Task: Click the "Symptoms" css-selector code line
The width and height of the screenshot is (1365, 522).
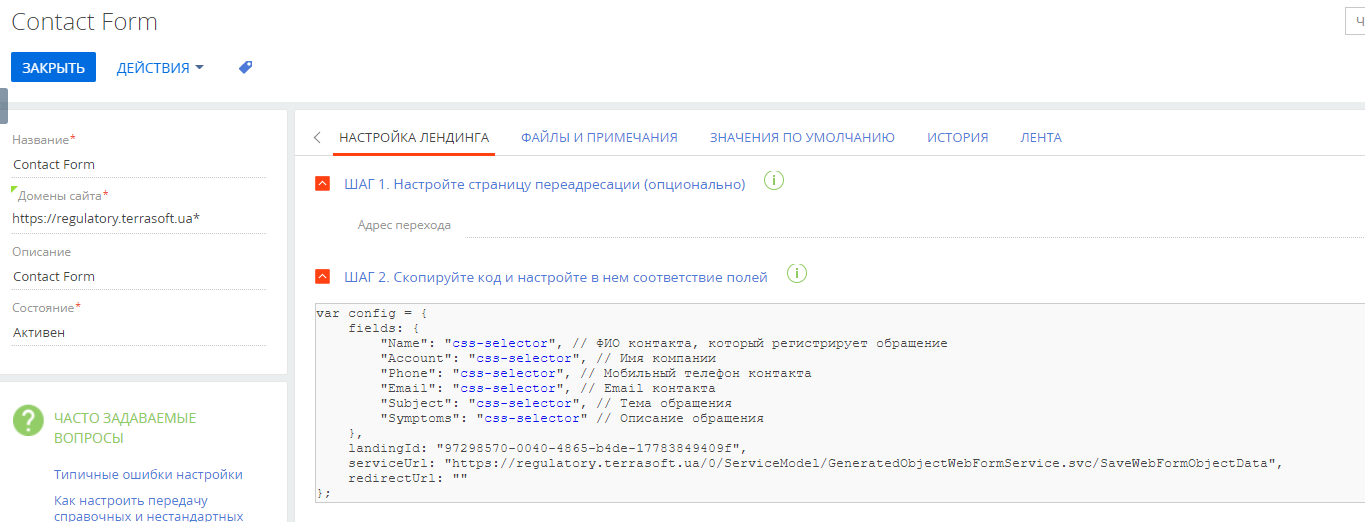Action: pos(572,418)
